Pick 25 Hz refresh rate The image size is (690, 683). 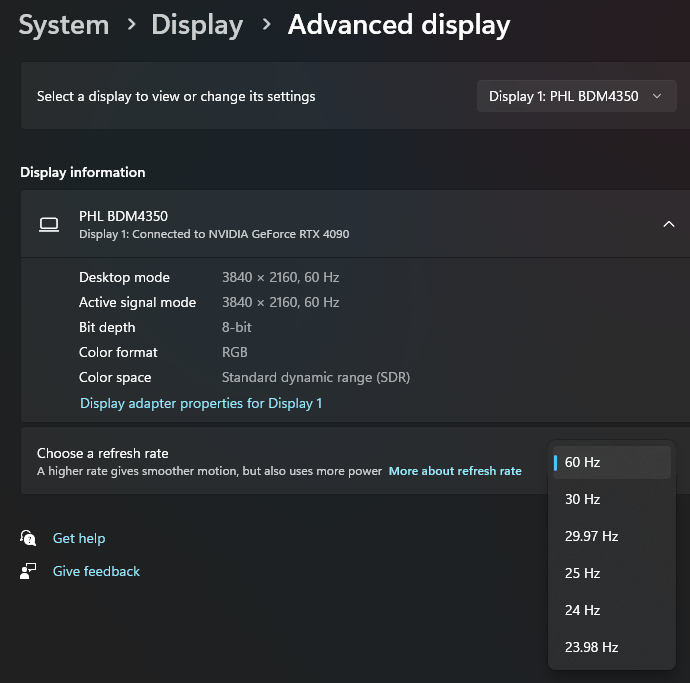(612, 573)
